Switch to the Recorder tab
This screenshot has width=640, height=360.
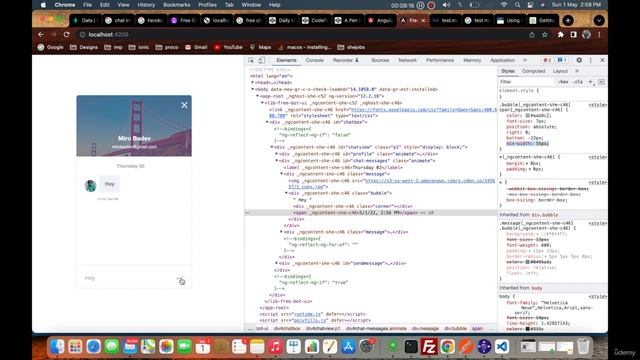point(345,60)
